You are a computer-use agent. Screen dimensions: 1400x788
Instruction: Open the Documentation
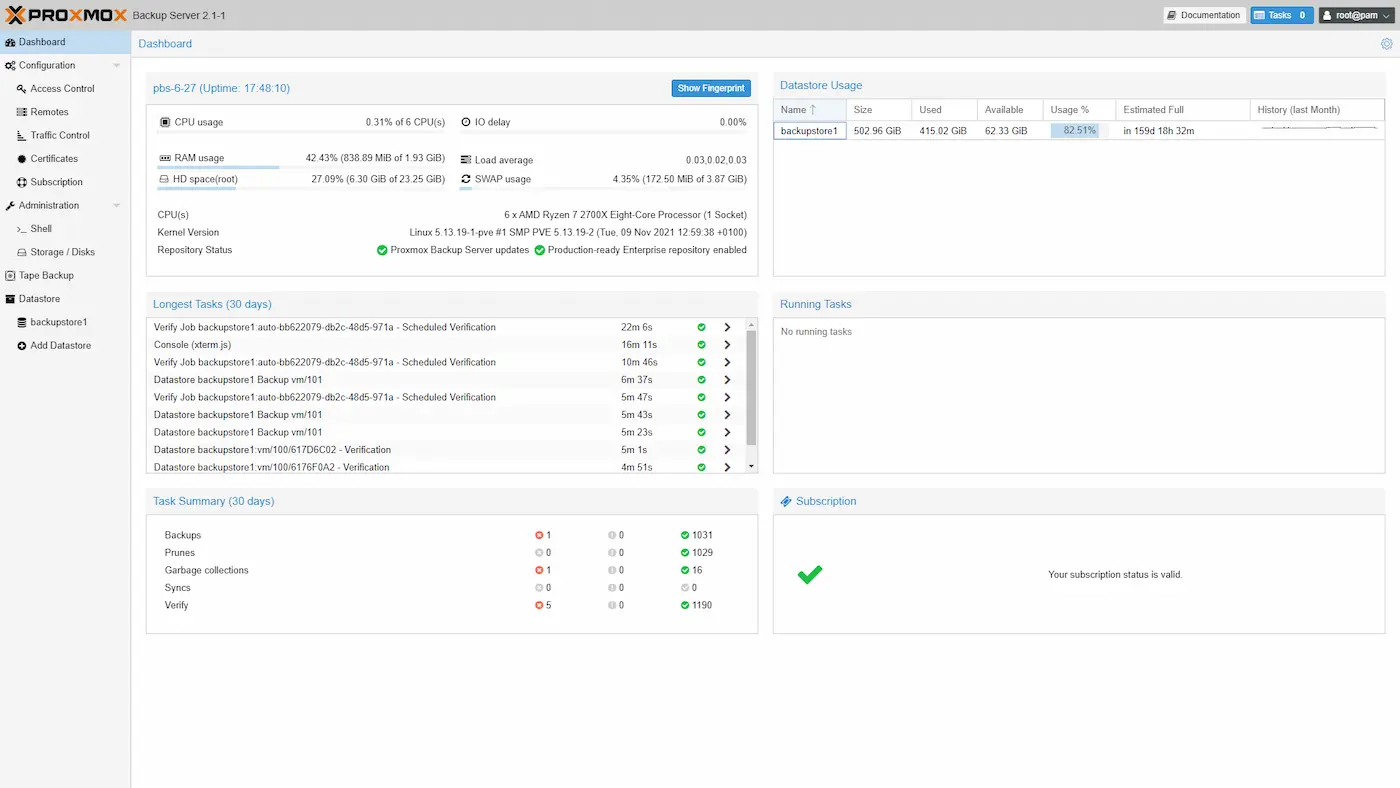point(1204,14)
